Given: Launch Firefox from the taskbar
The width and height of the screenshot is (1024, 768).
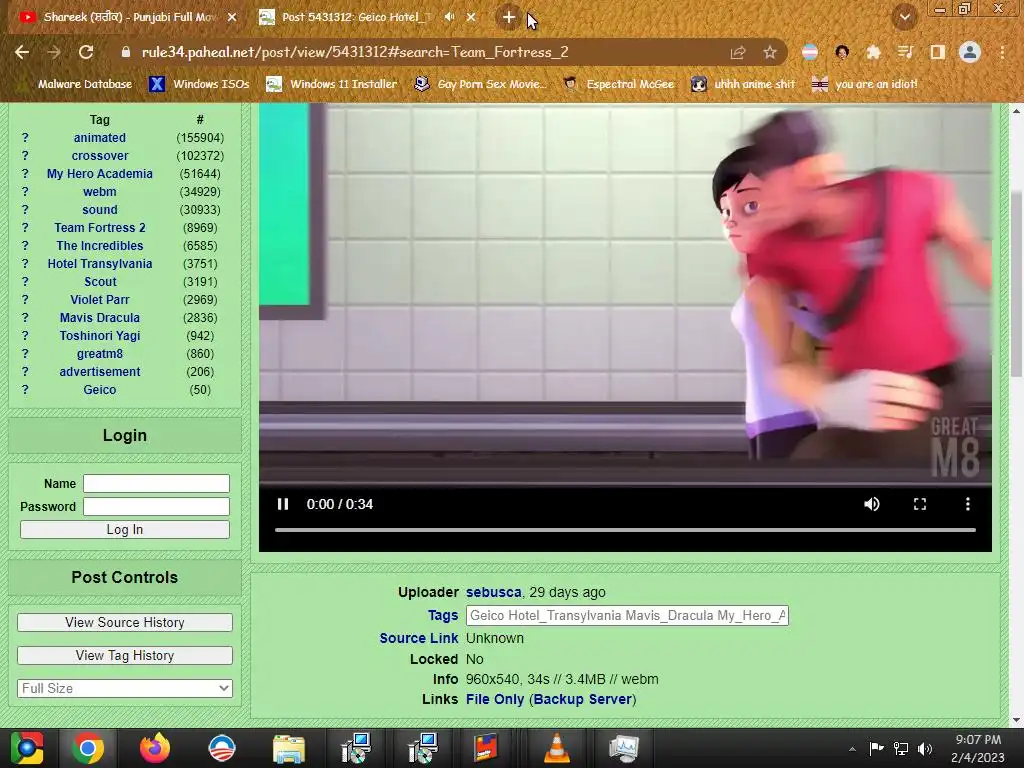Looking at the screenshot, I should [x=155, y=748].
